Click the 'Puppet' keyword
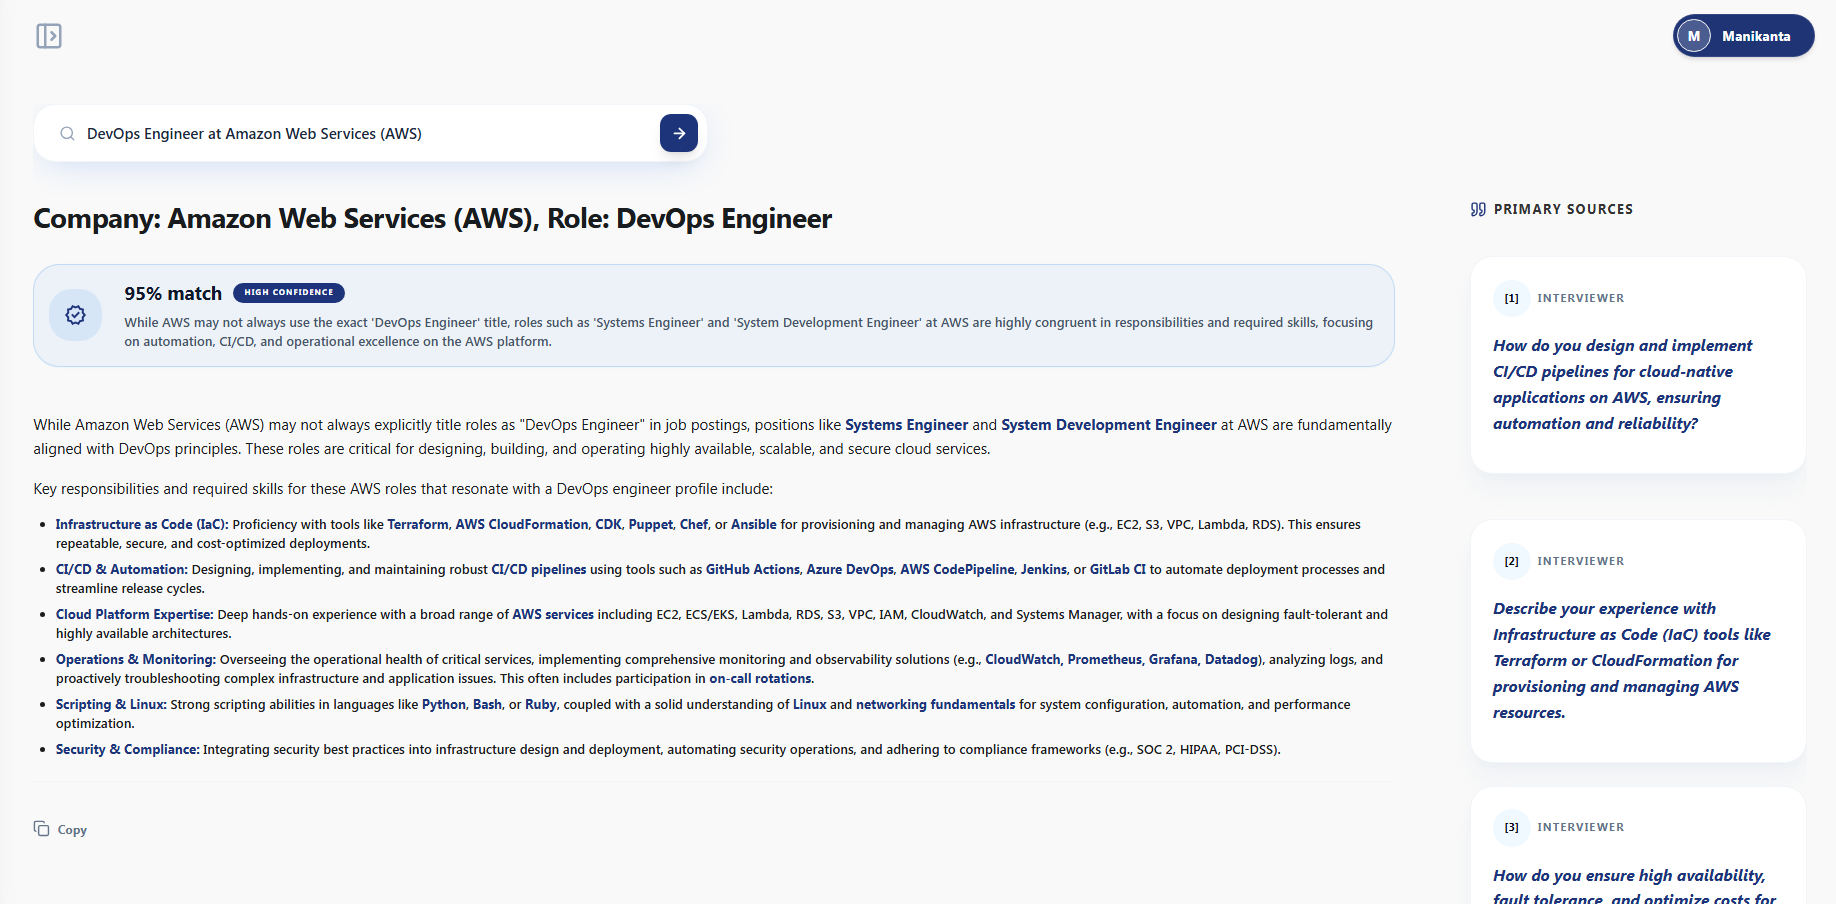 coord(651,524)
